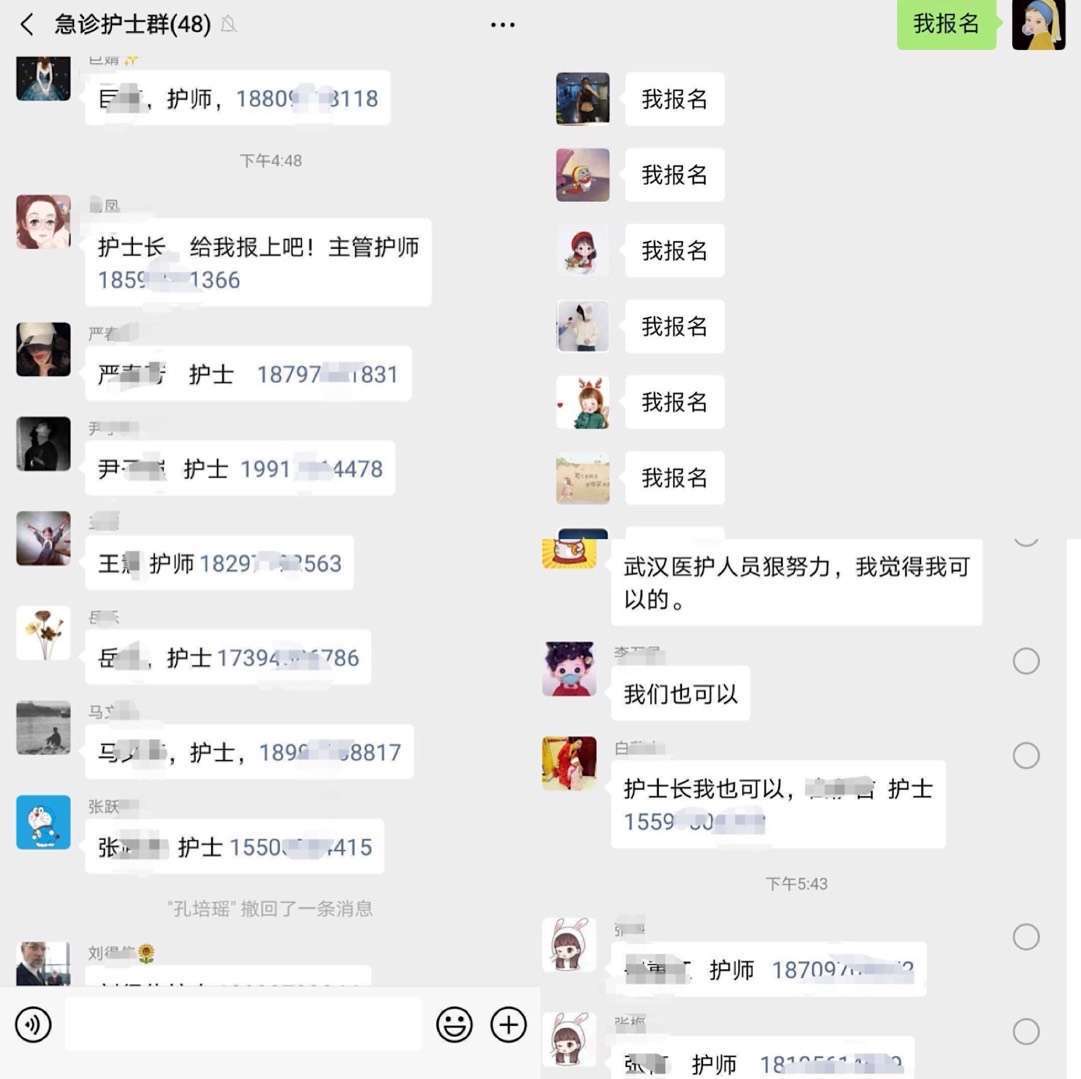
Task: Tap the masked cartoon avatar beside 我们也可以
Action: tap(569, 669)
